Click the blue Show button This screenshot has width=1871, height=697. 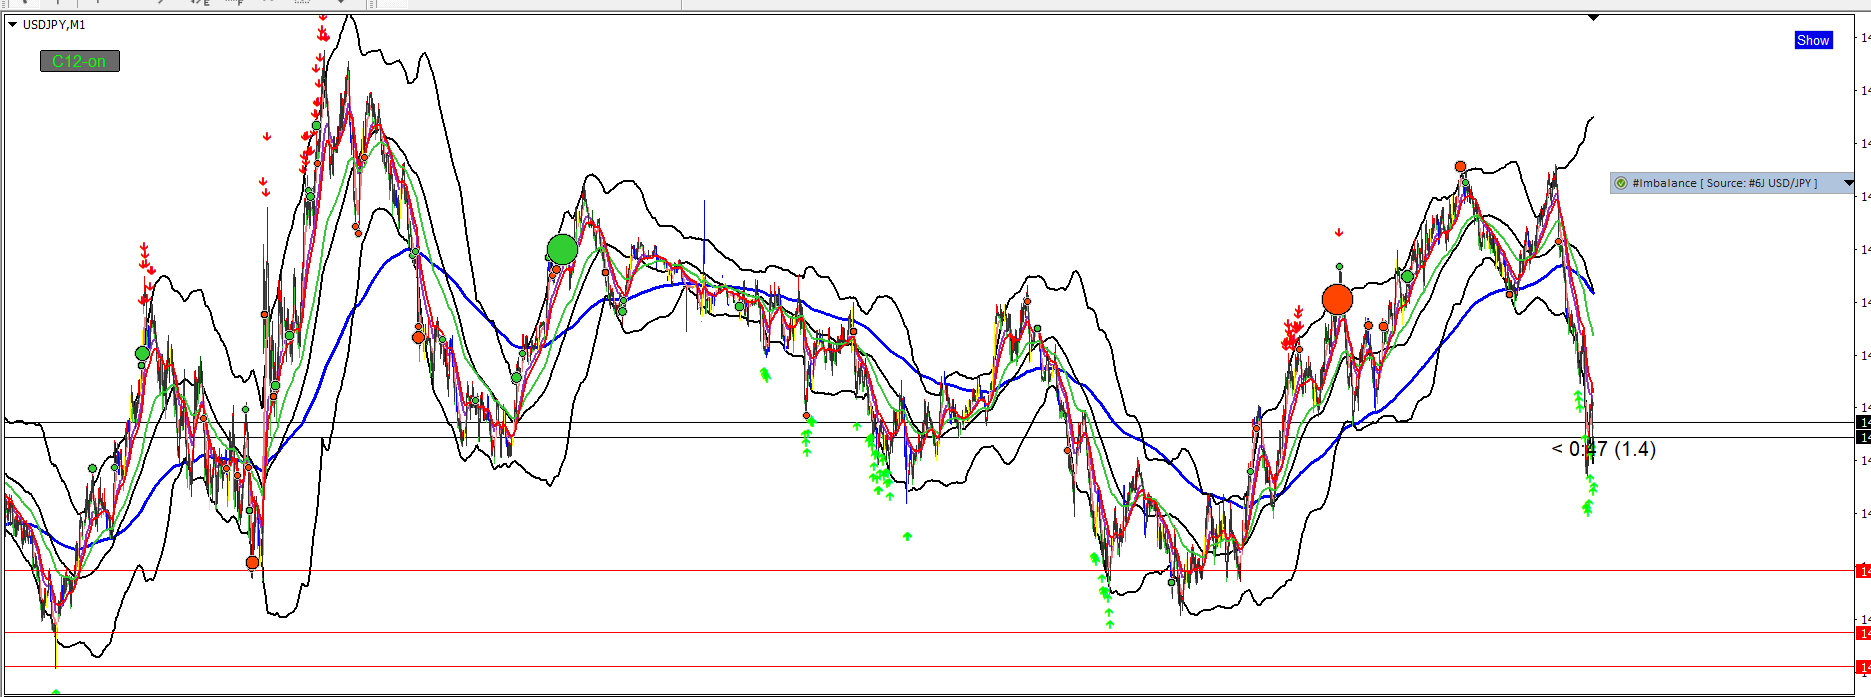[x=1813, y=40]
